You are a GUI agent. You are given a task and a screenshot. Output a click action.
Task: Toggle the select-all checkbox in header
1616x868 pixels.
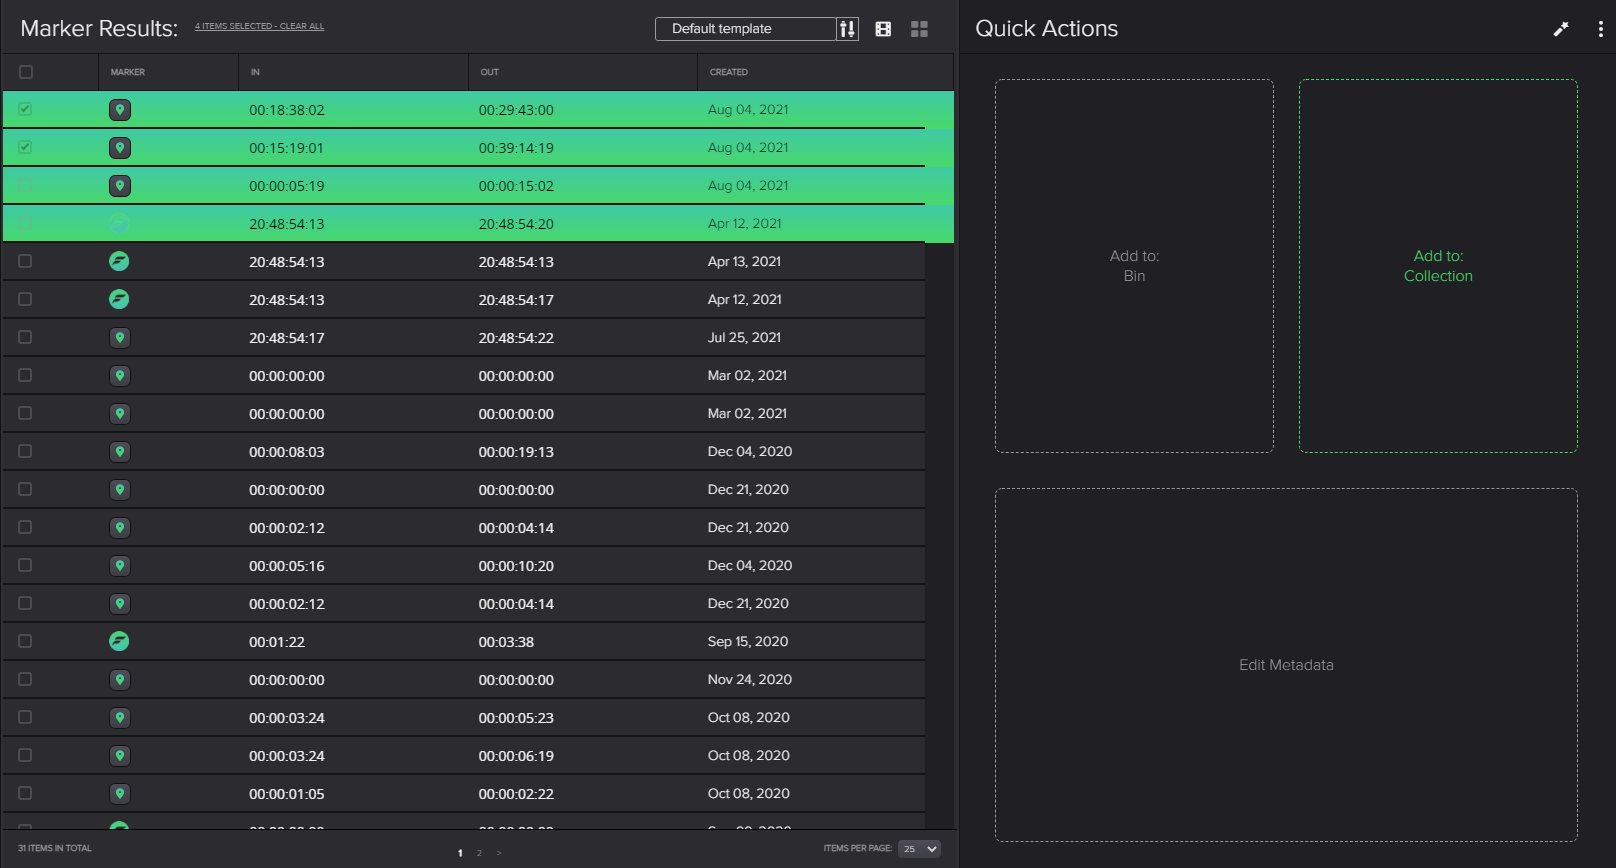click(26, 72)
